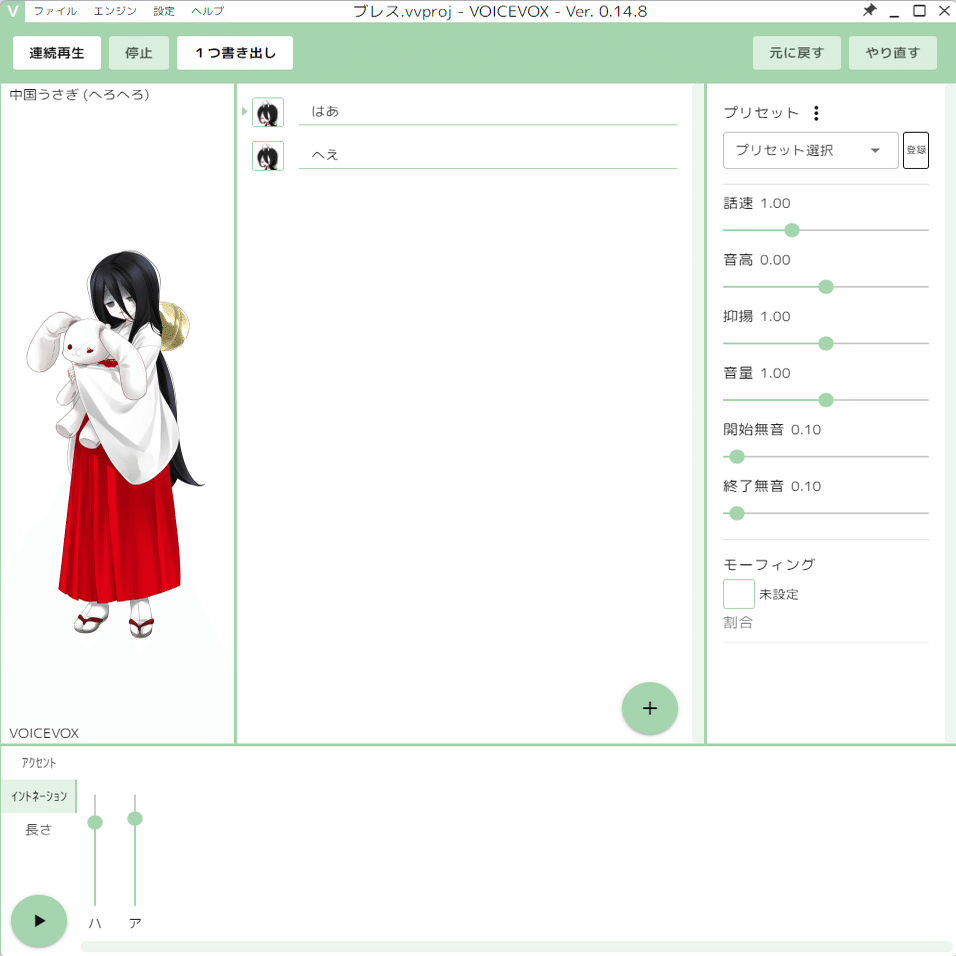Screen dimensions: 956x956
Task: Click the 話速 1.00 value label
Action: click(757, 203)
